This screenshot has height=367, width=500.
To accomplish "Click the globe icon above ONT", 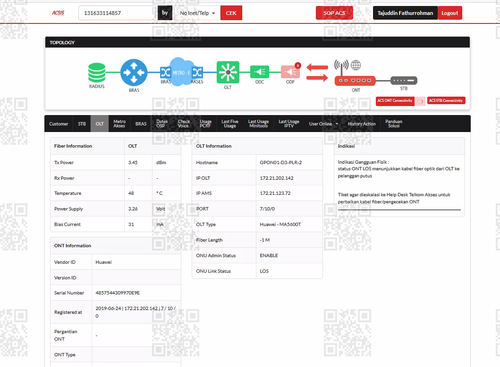I will 356,65.
